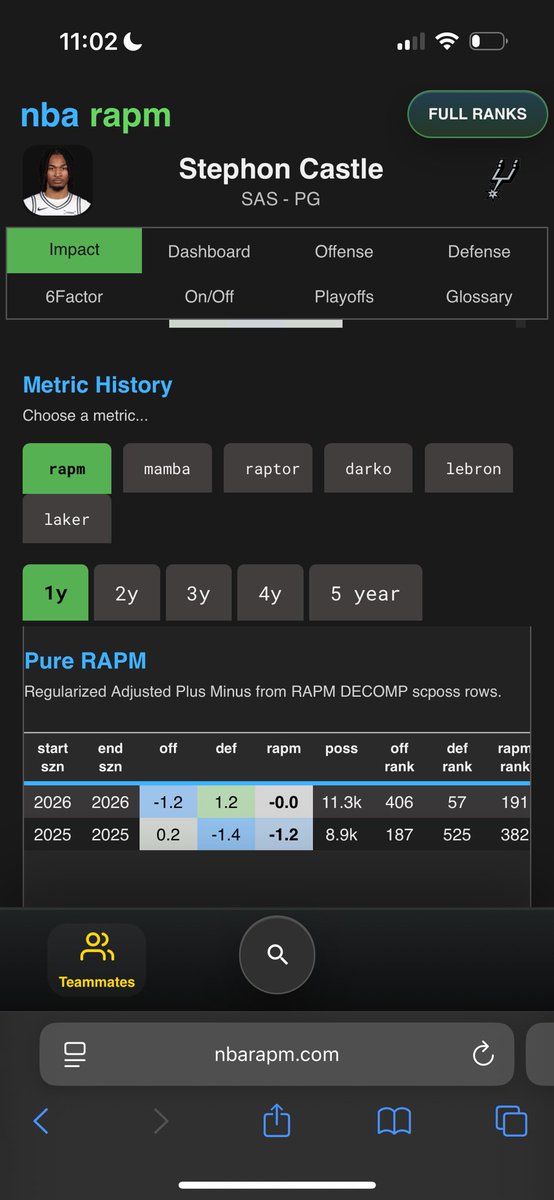Open the 6Factor tab

pyautogui.click(x=75, y=297)
